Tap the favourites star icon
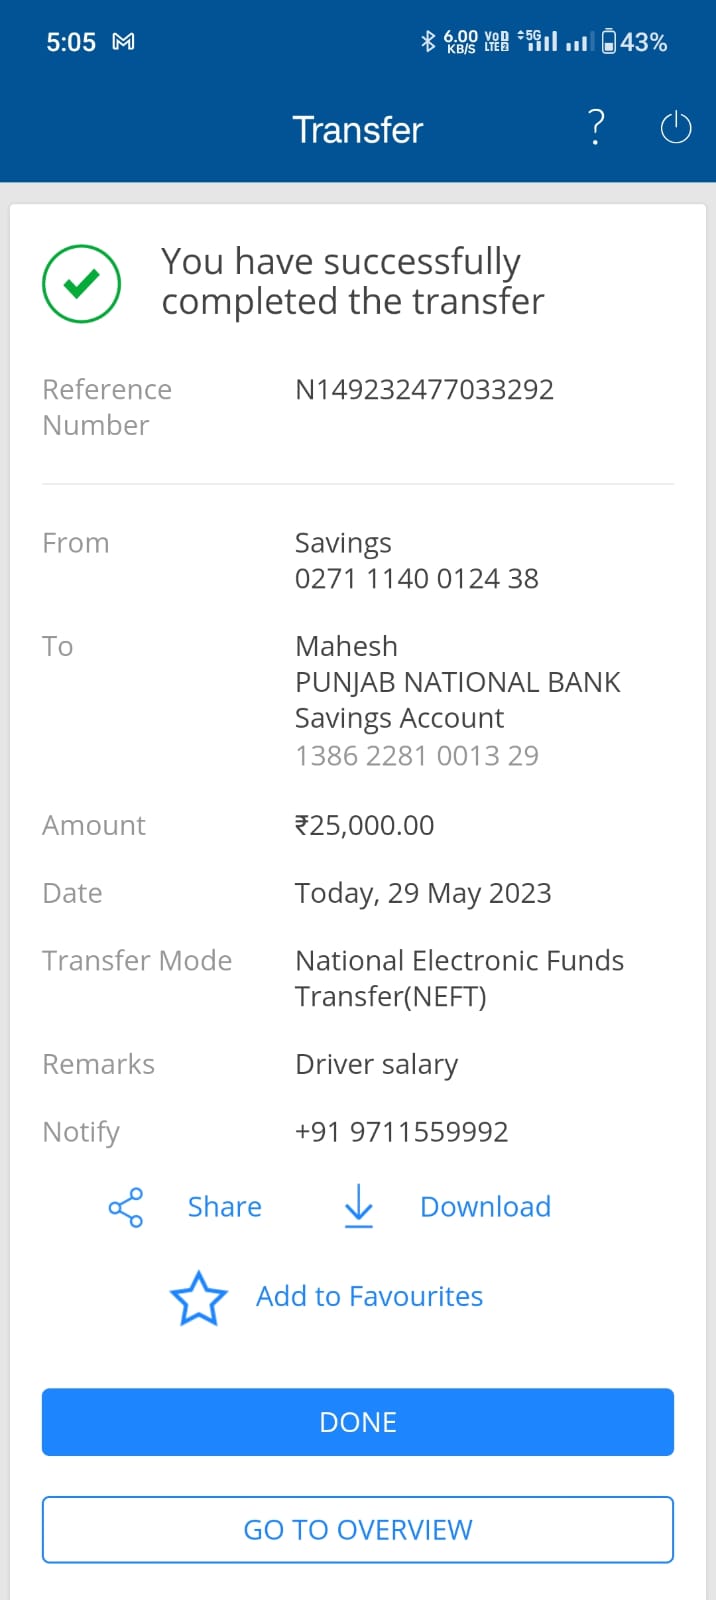716x1600 pixels. click(199, 1298)
